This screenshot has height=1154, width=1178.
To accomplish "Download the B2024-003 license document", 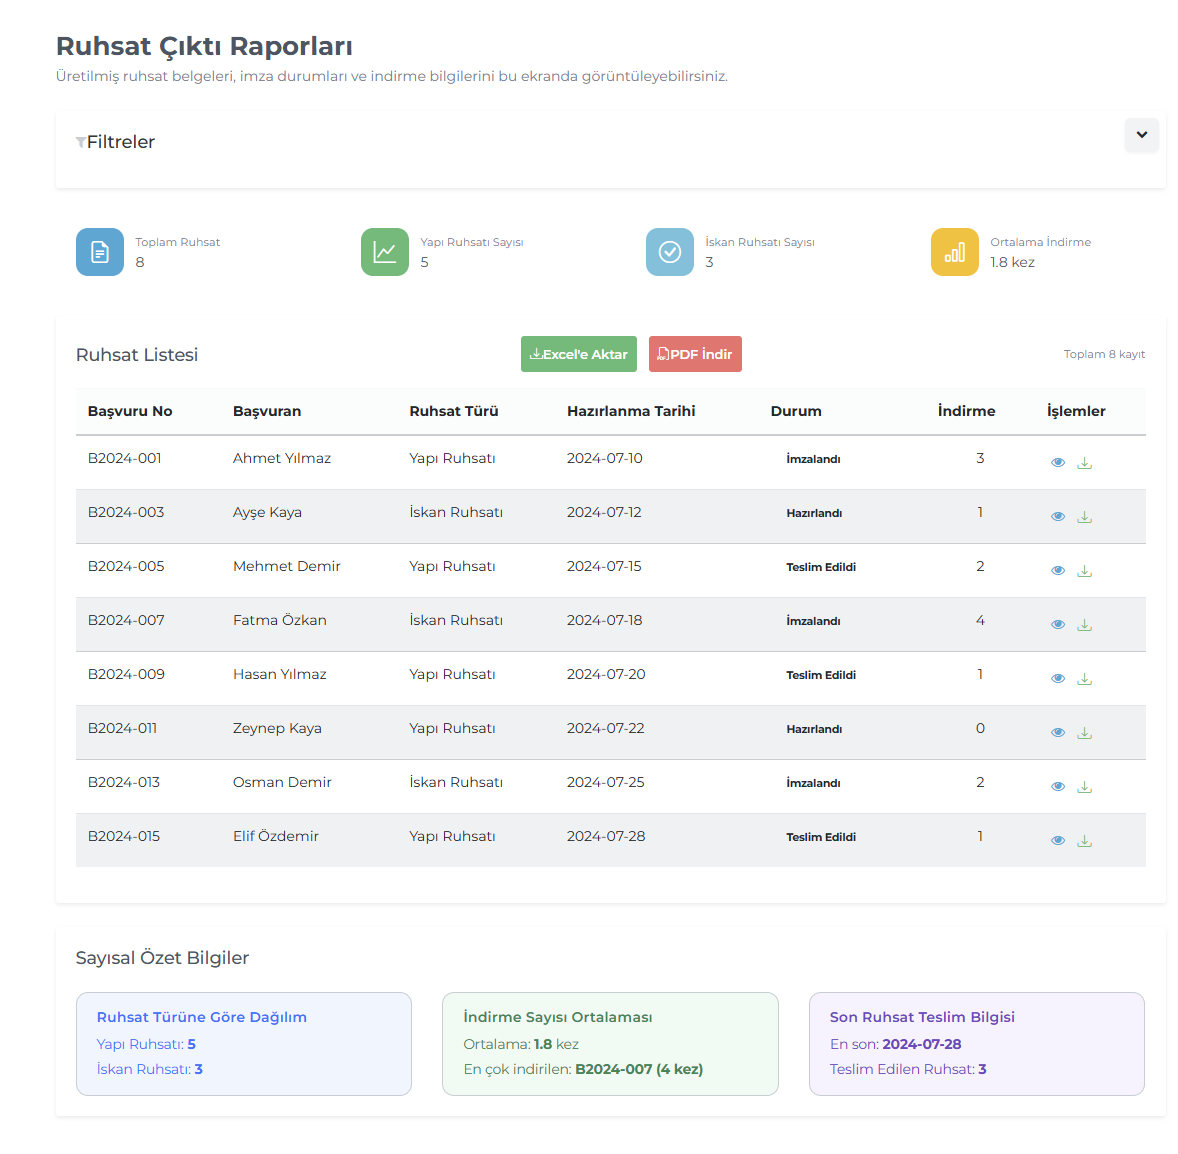I will [1084, 517].
